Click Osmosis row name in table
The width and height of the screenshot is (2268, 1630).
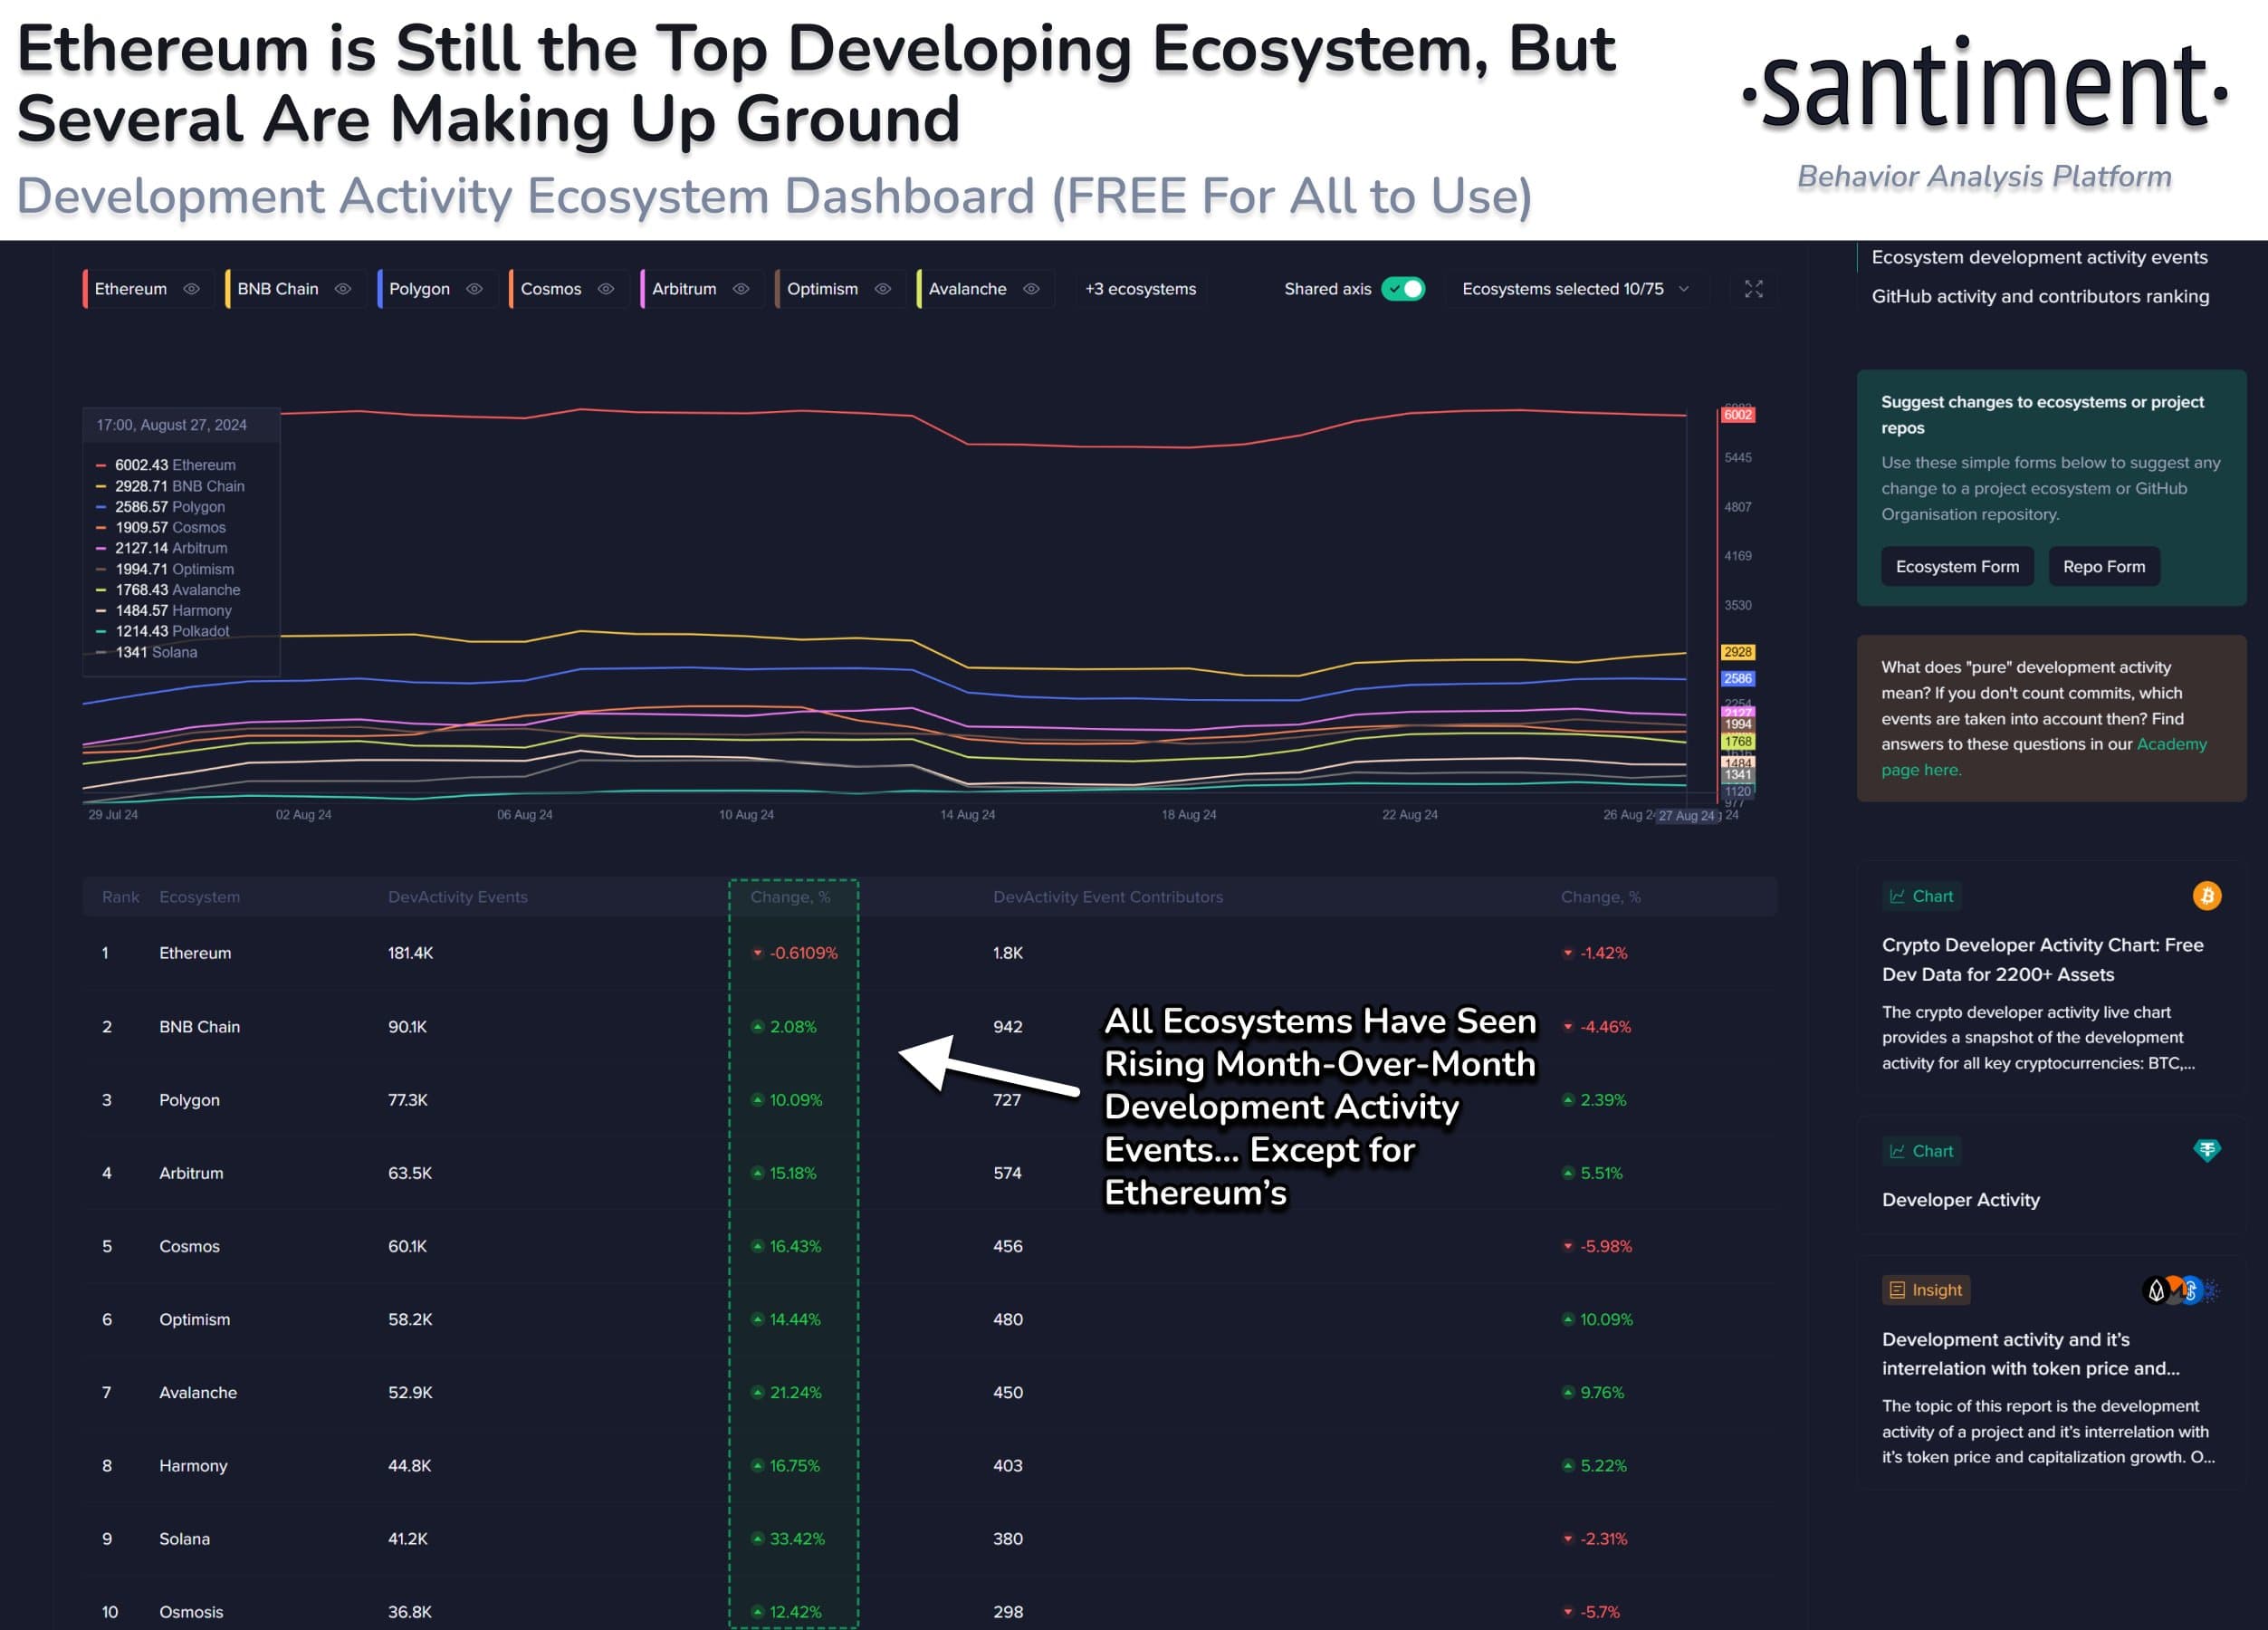[x=191, y=1612]
